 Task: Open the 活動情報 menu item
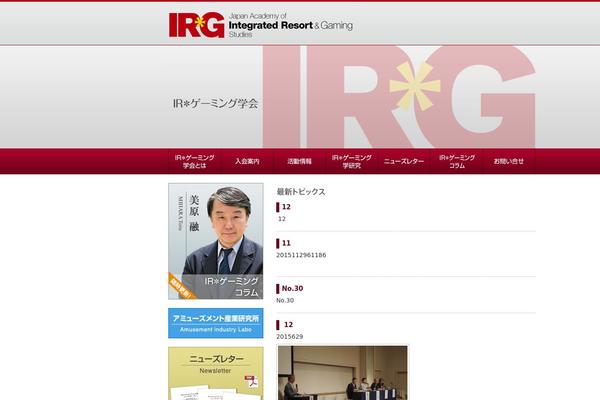299,162
